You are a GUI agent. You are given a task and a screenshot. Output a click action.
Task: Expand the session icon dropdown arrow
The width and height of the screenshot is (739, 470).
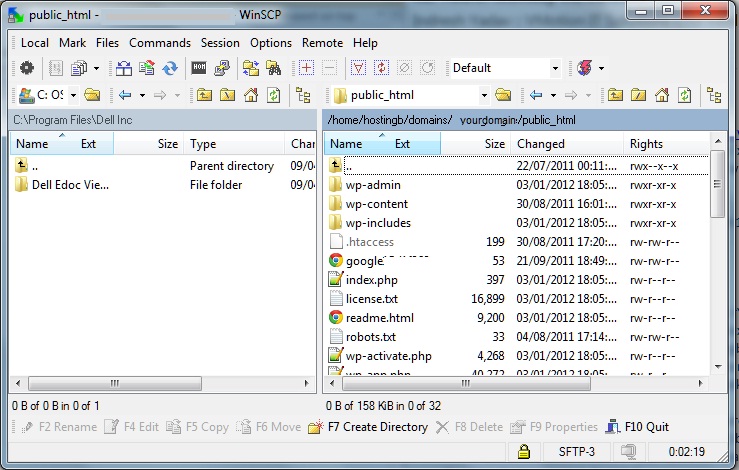tap(601, 68)
